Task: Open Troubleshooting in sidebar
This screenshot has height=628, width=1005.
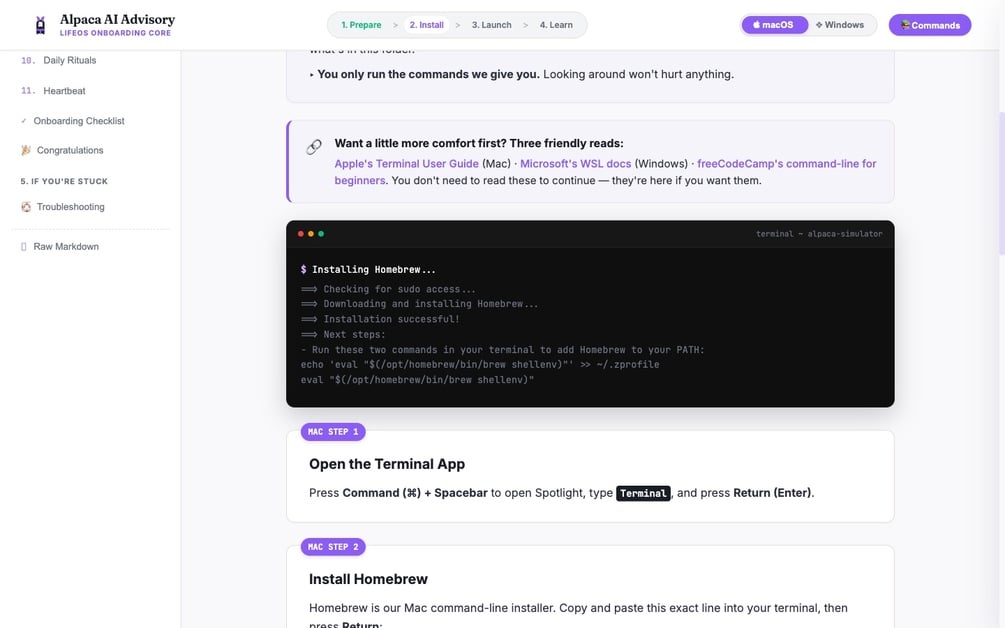Action: tap(71, 207)
